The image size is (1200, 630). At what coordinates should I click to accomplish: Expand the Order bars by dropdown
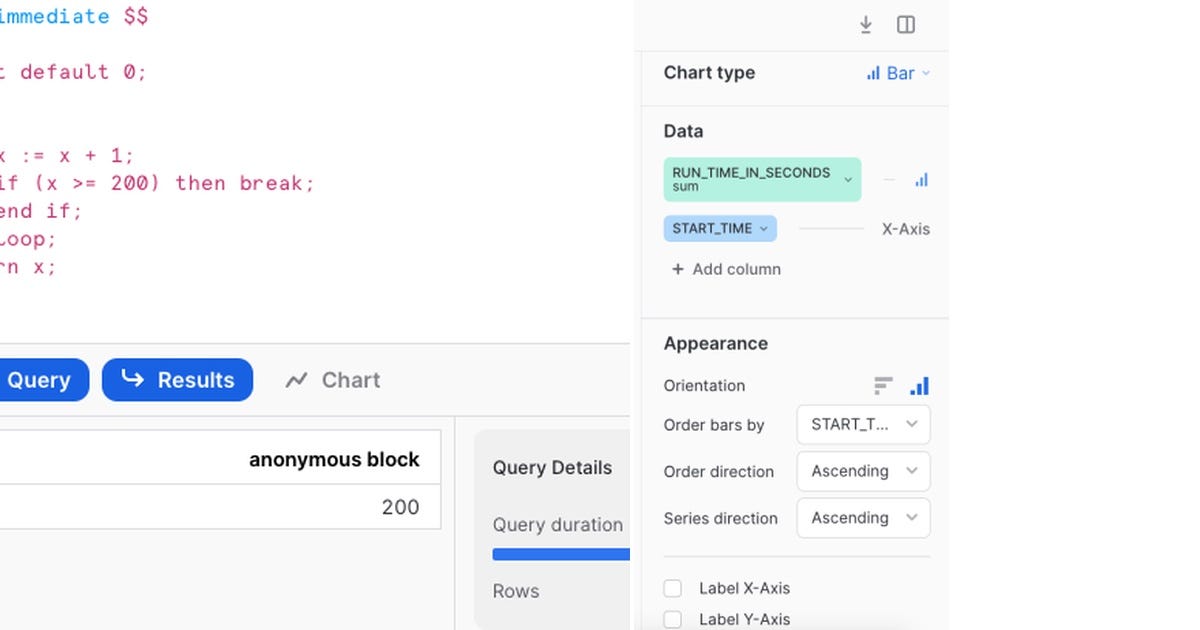[x=863, y=424]
